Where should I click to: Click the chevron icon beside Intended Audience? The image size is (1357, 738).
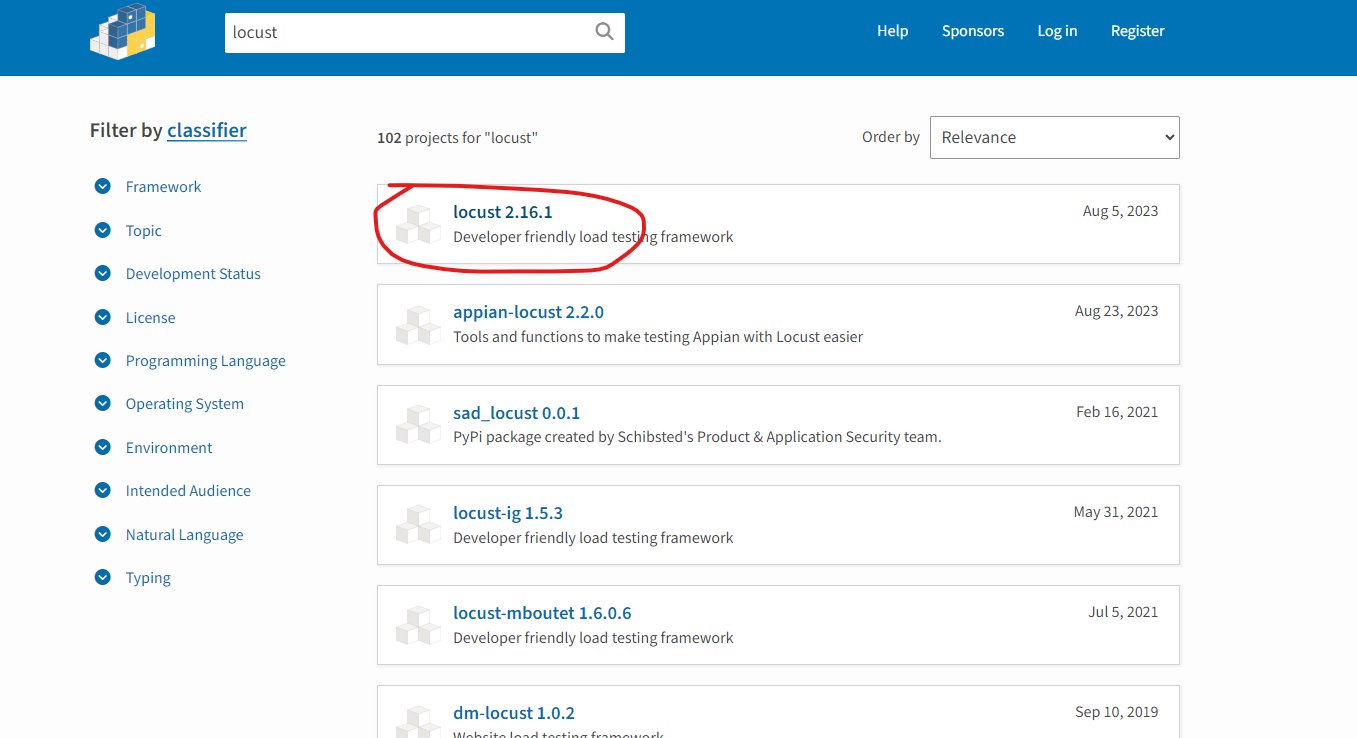click(102, 490)
